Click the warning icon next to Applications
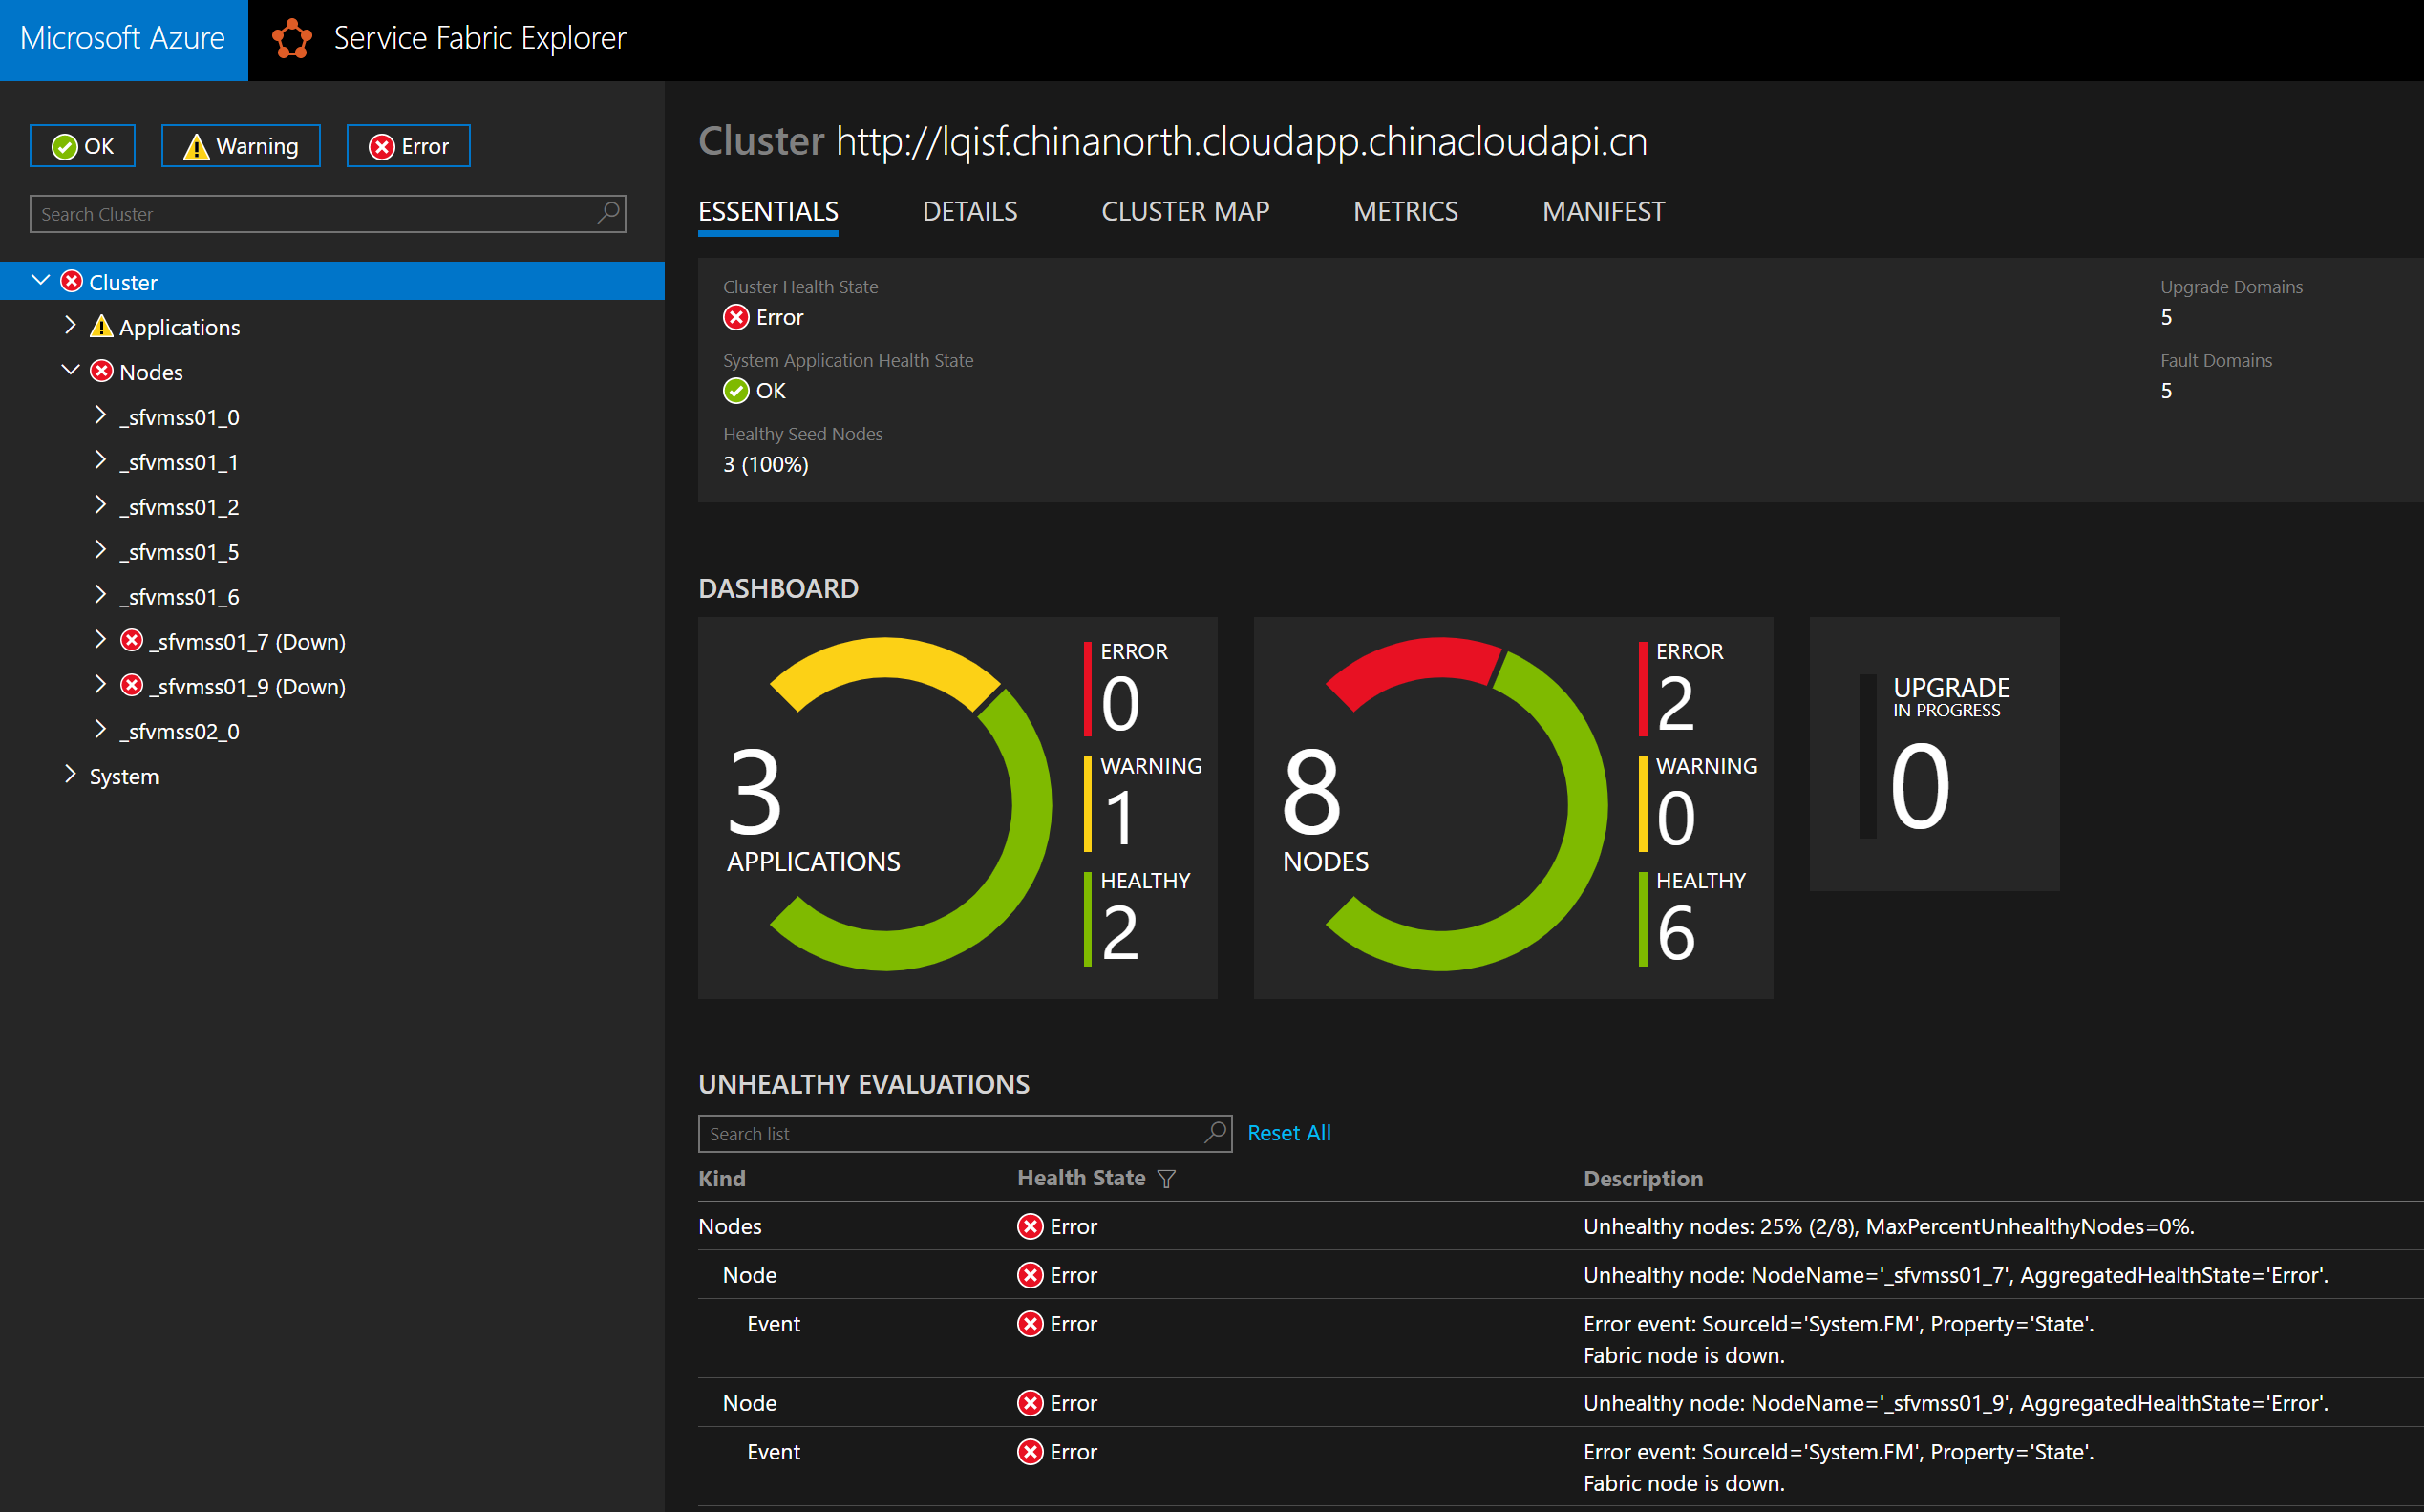2424x1512 pixels. pyautogui.click(x=101, y=326)
